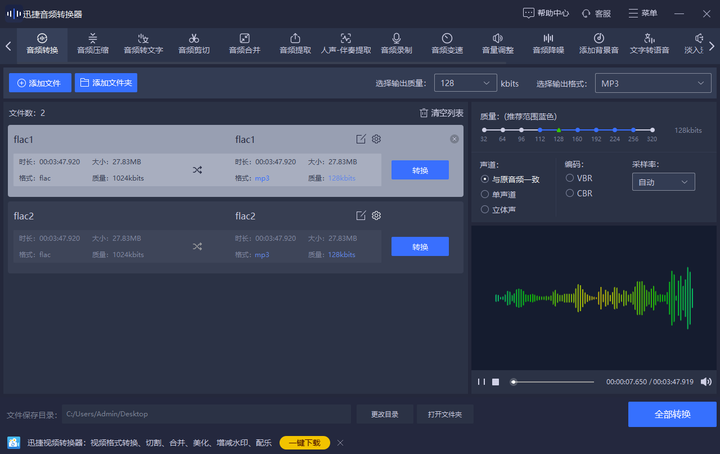Dismiss the bottom promo banner
The image size is (720, 454).
(x=340, y=443)
